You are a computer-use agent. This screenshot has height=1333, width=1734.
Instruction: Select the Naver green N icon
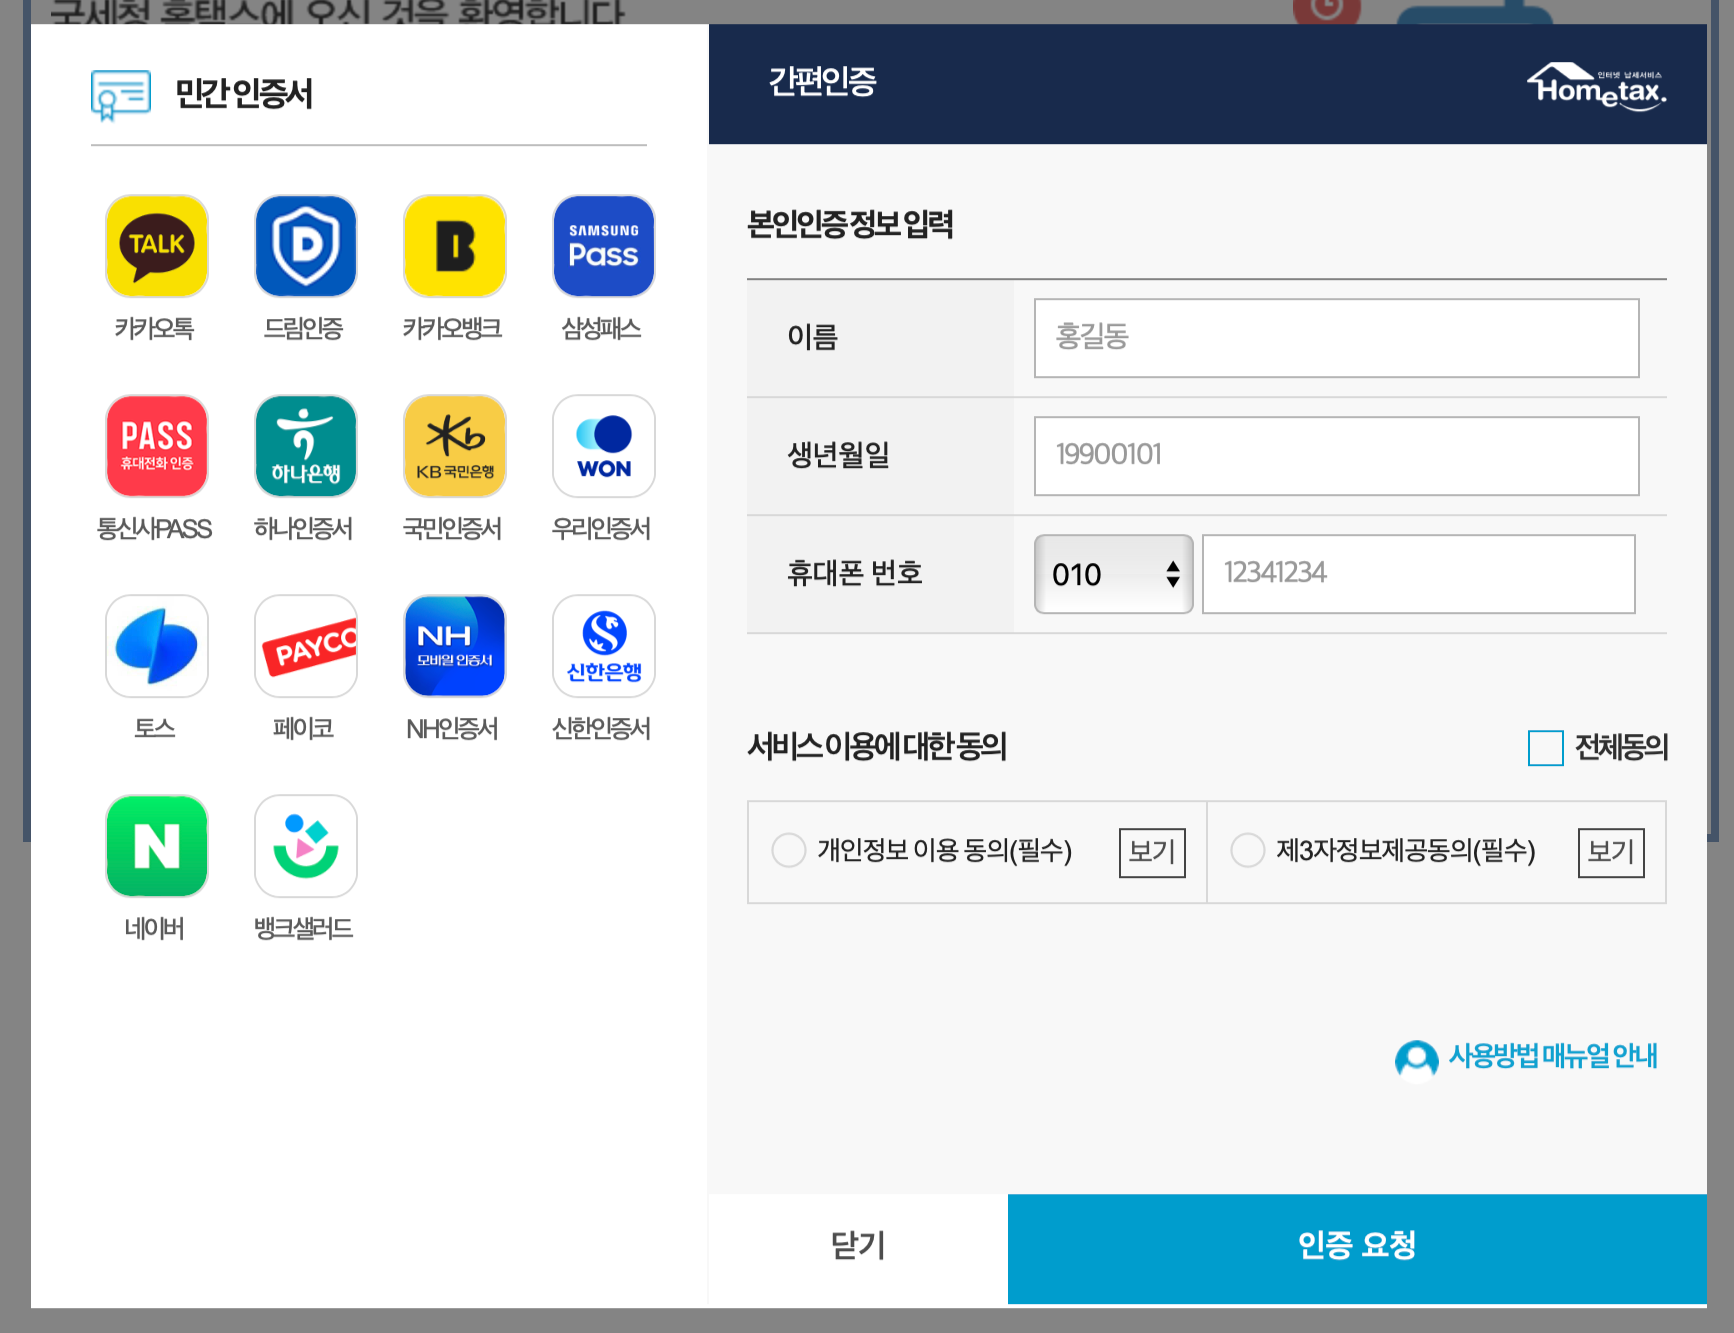157,846
